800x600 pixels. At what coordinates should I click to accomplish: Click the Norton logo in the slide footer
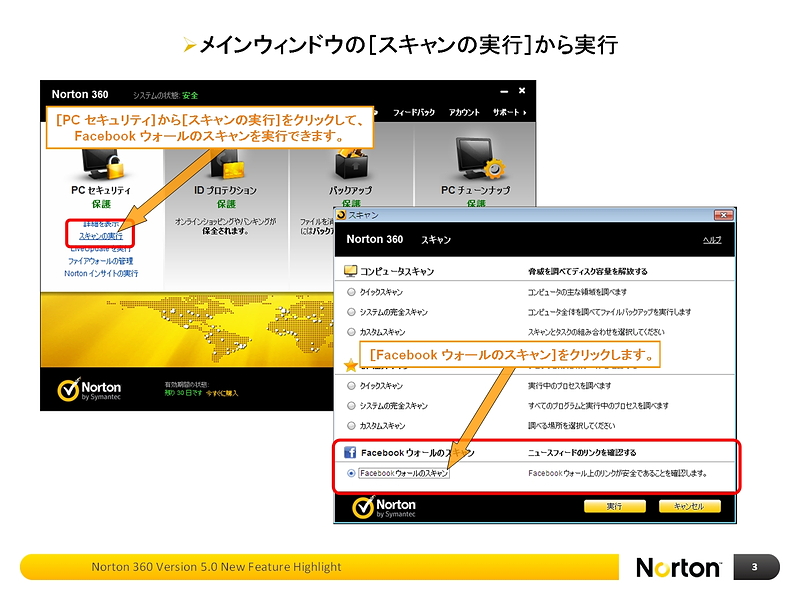tap(679, 567)
